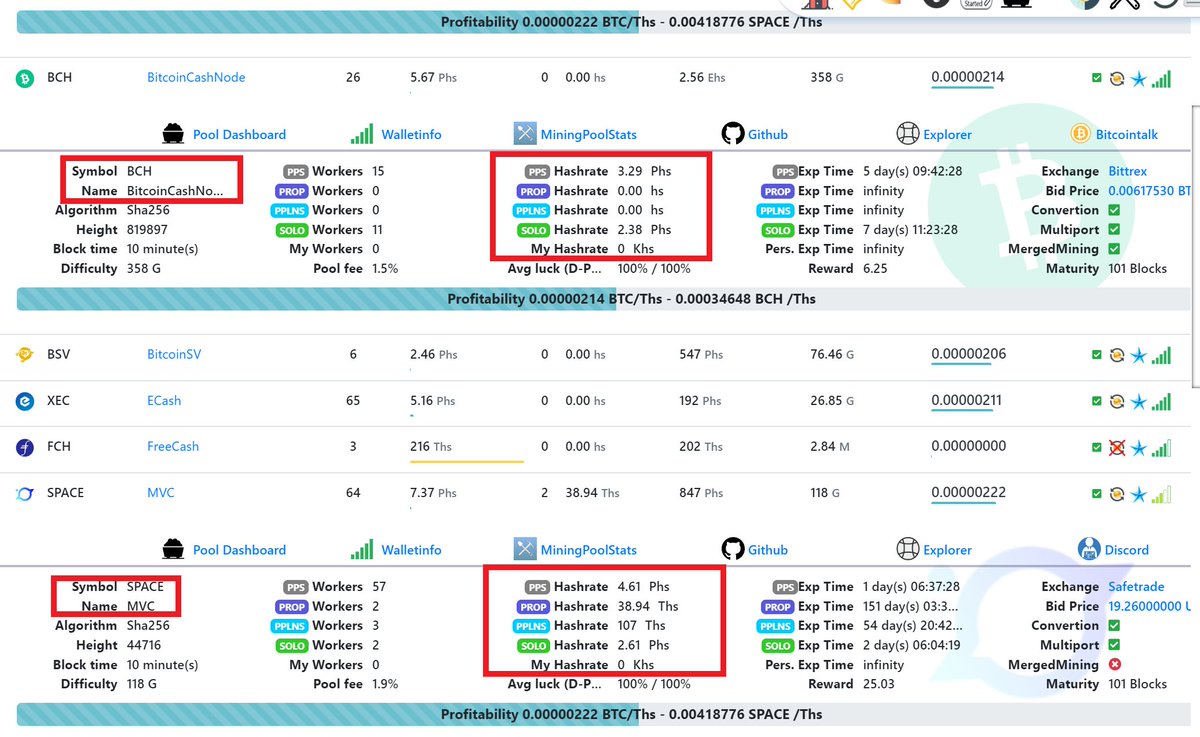
Task: Click the red MergedMining cross in SPACE panel
Action: (x=1114, y=665)
